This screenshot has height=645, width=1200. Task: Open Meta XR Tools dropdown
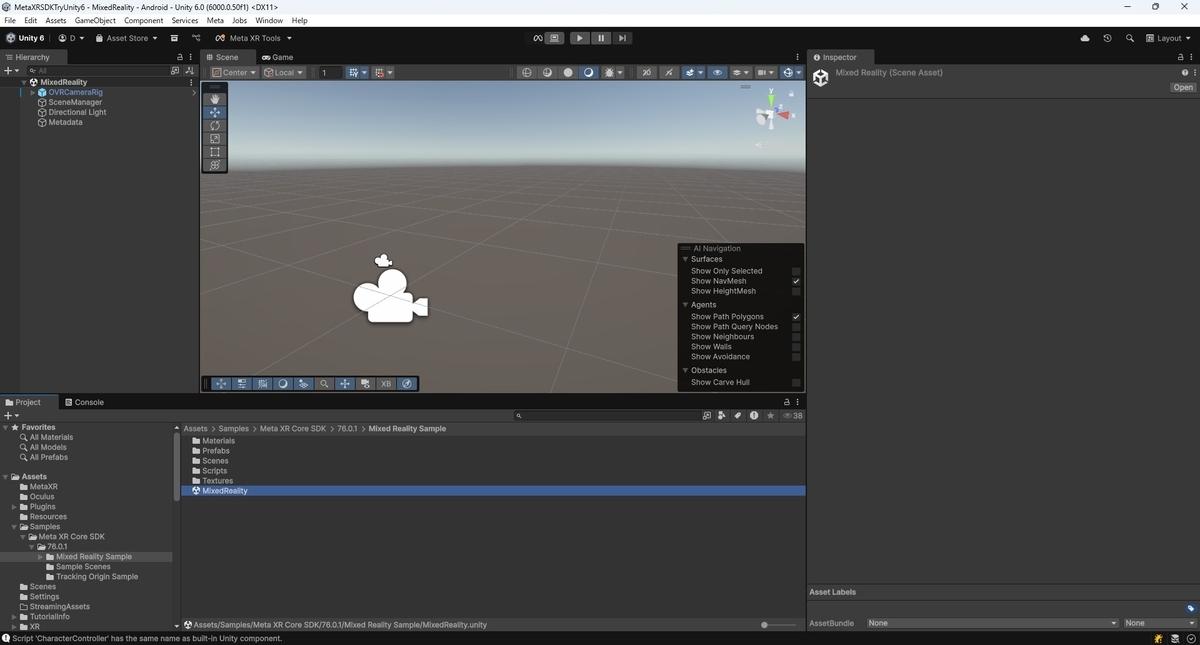[x=254, y=38]
